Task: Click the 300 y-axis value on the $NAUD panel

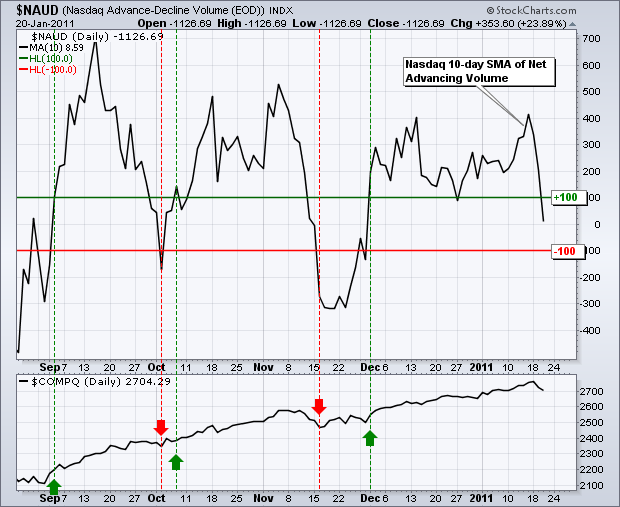Action: point(591,145)
